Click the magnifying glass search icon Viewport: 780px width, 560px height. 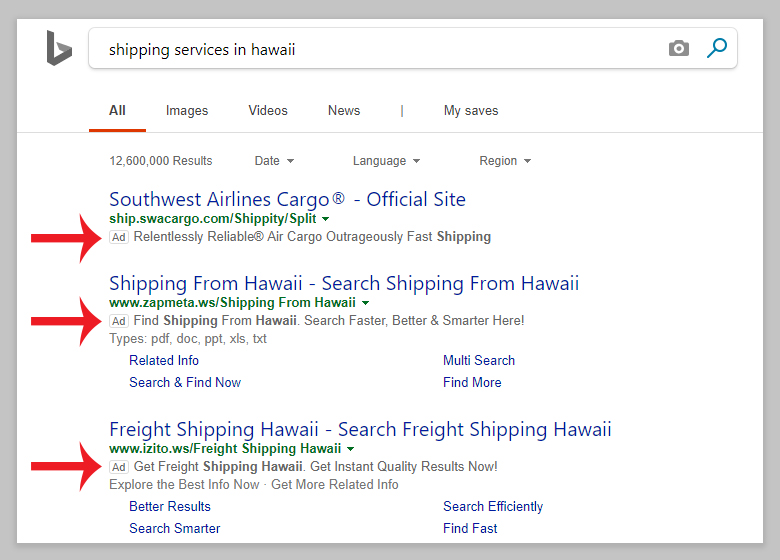tap(717, 48)
